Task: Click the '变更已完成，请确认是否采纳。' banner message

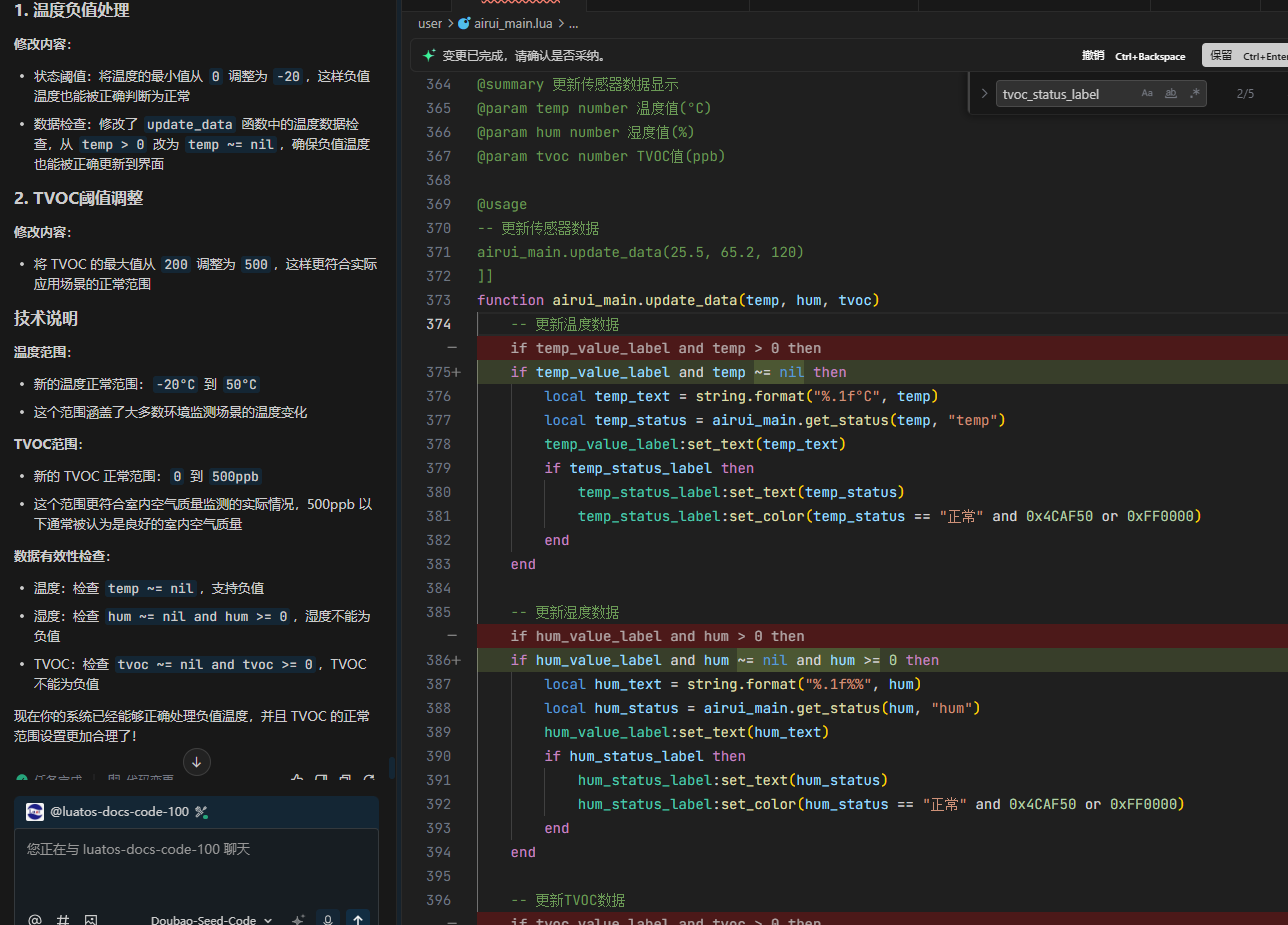Action: click(x=523, y=56)
